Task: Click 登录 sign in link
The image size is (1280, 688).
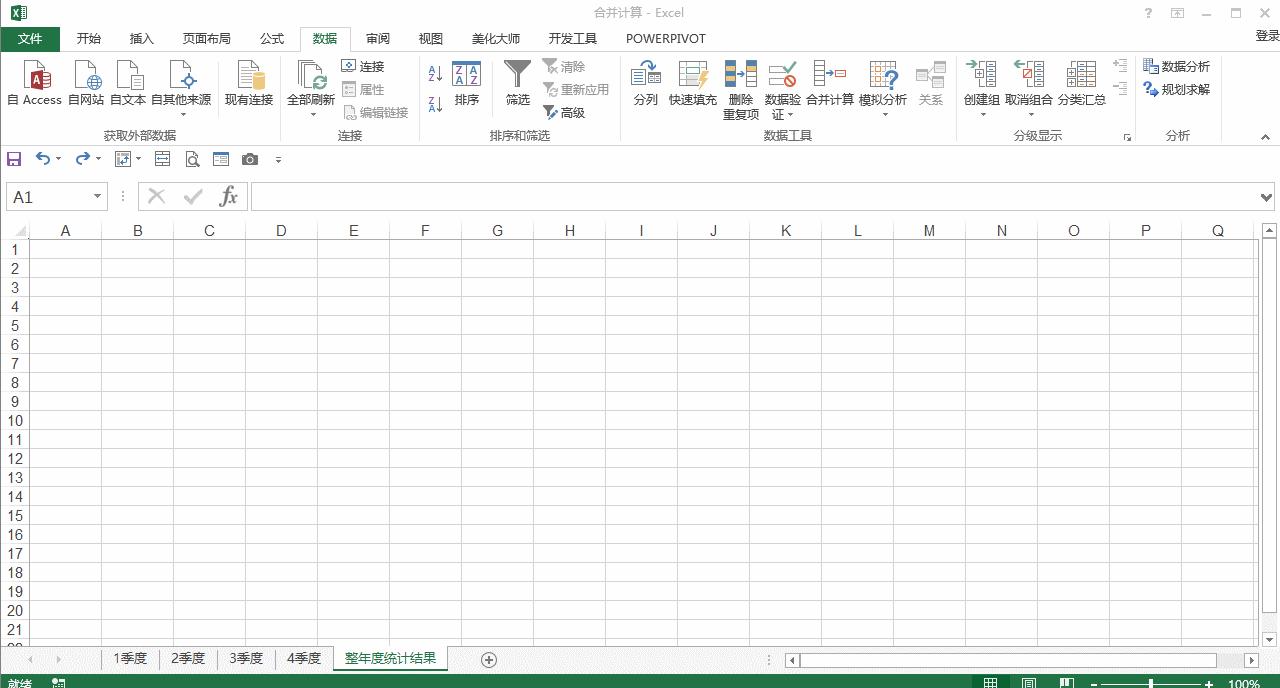Action: coord(1267,35)
